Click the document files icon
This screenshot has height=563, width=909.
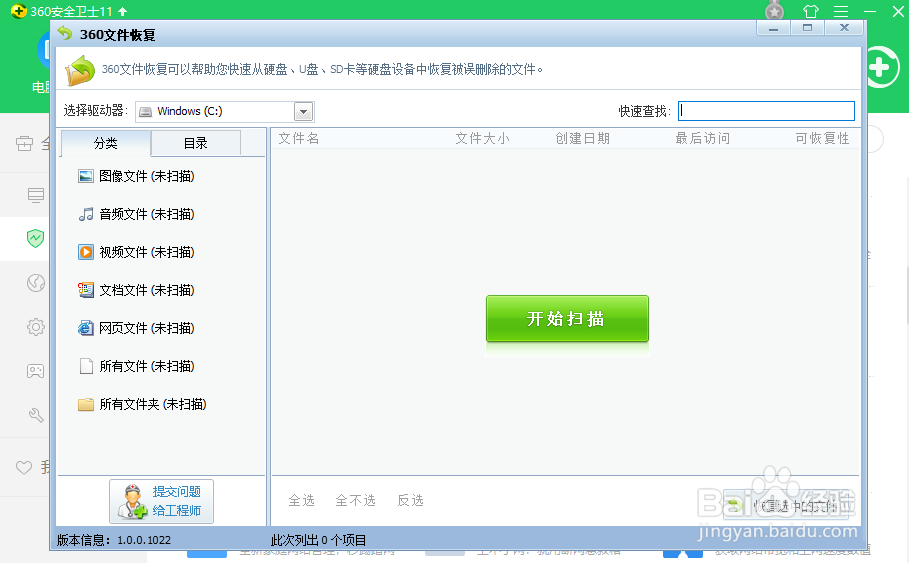(x=86, y=290)
